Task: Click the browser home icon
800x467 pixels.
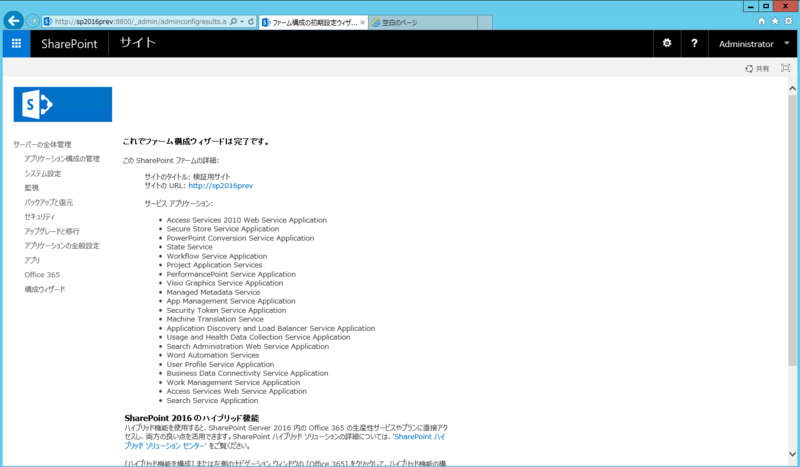Action: 761,21
